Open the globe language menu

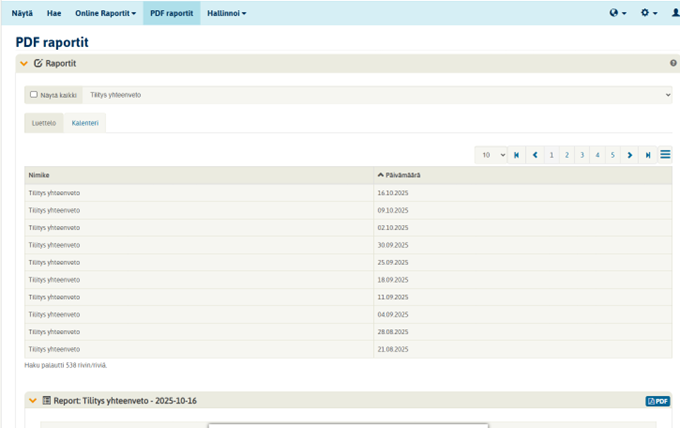tap(617, 12)
